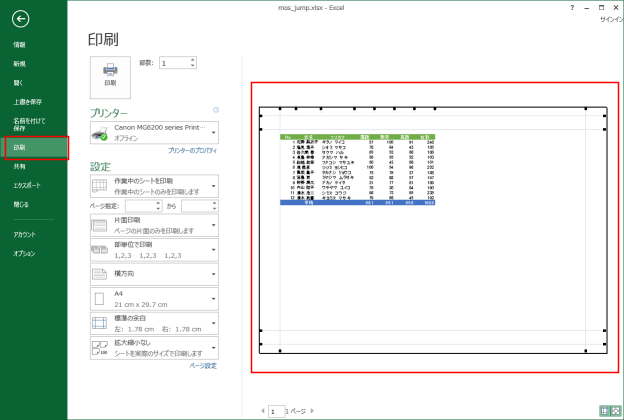Increase copies count with up arrow

click(193, 60)
